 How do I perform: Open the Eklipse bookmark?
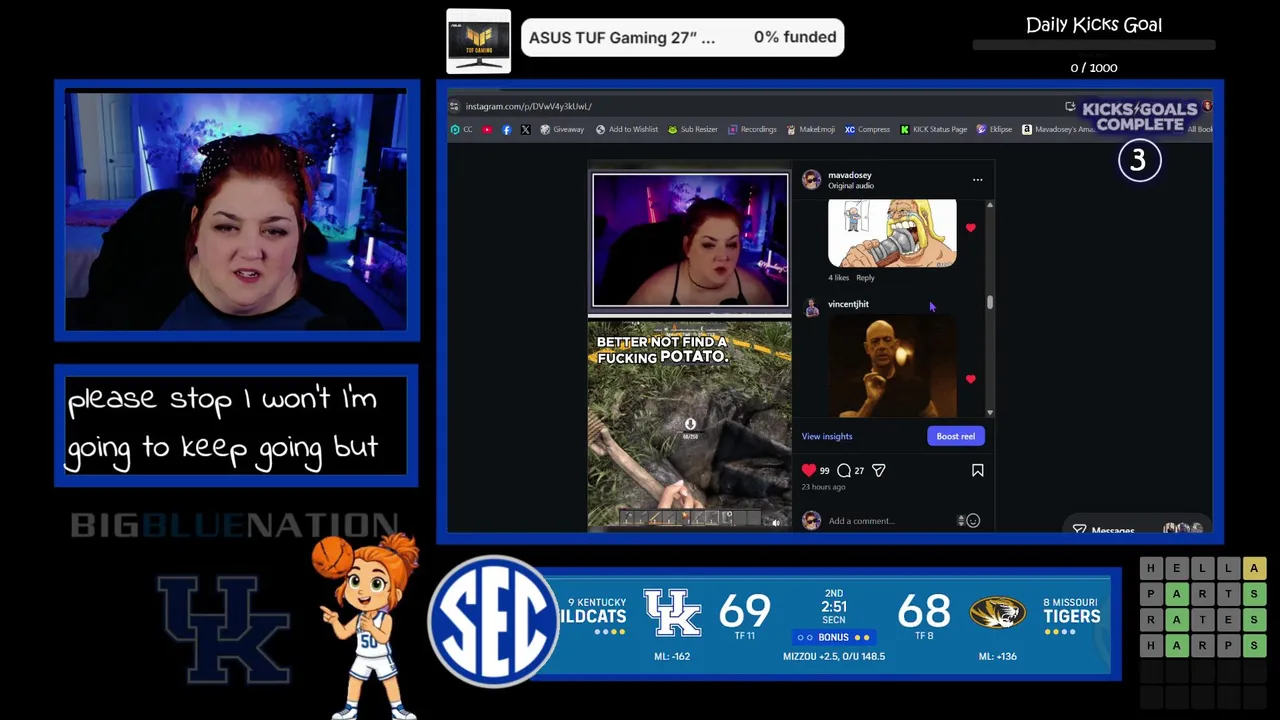994,129
